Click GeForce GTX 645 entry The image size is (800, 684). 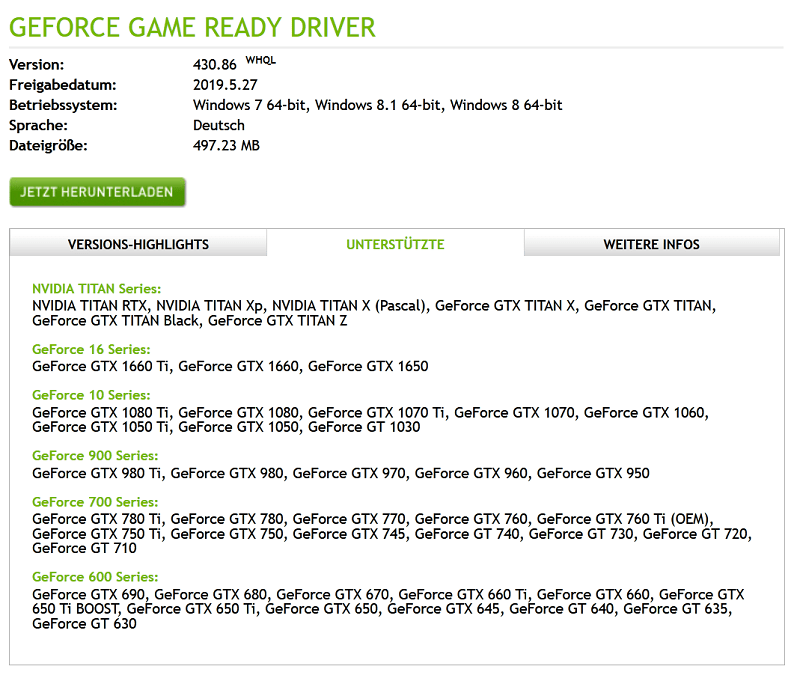443,609
